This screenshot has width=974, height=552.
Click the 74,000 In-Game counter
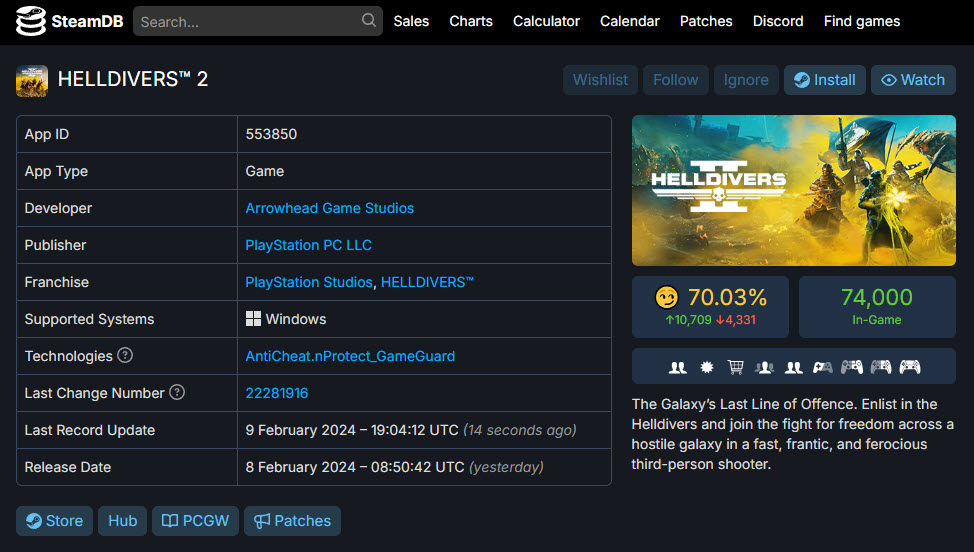pos(877,307)
